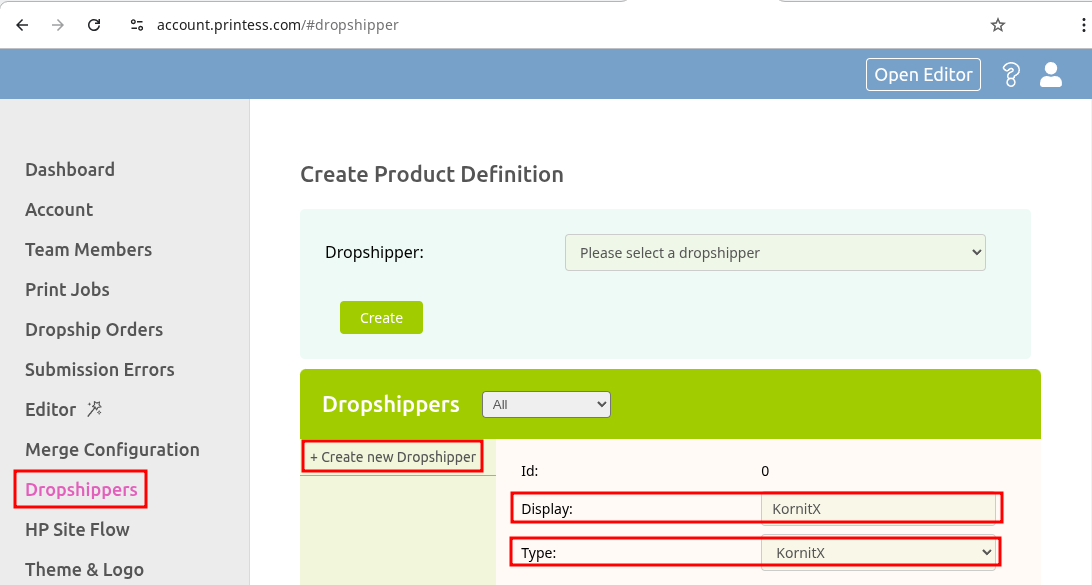Open HP Site Flow page

pos(77,529)
